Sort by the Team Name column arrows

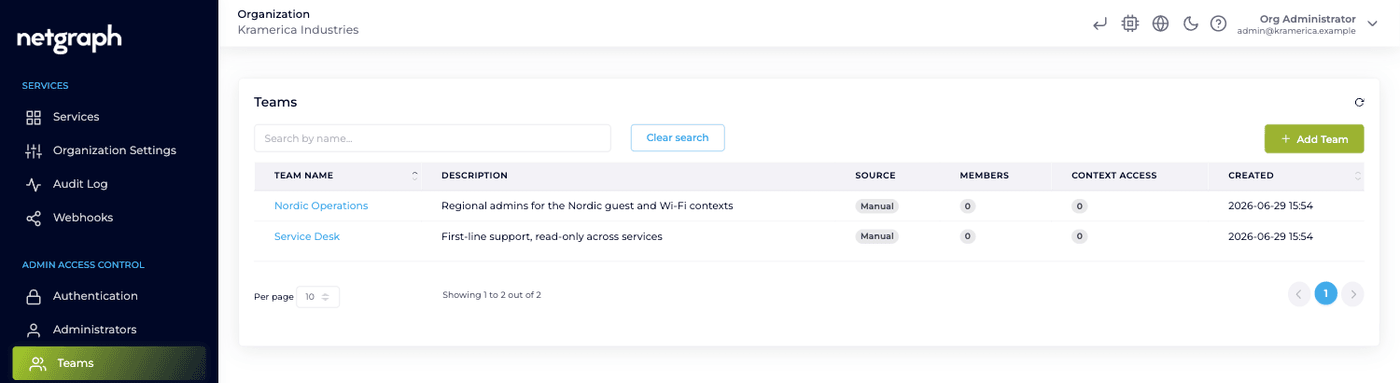click(x=415, y=175)
